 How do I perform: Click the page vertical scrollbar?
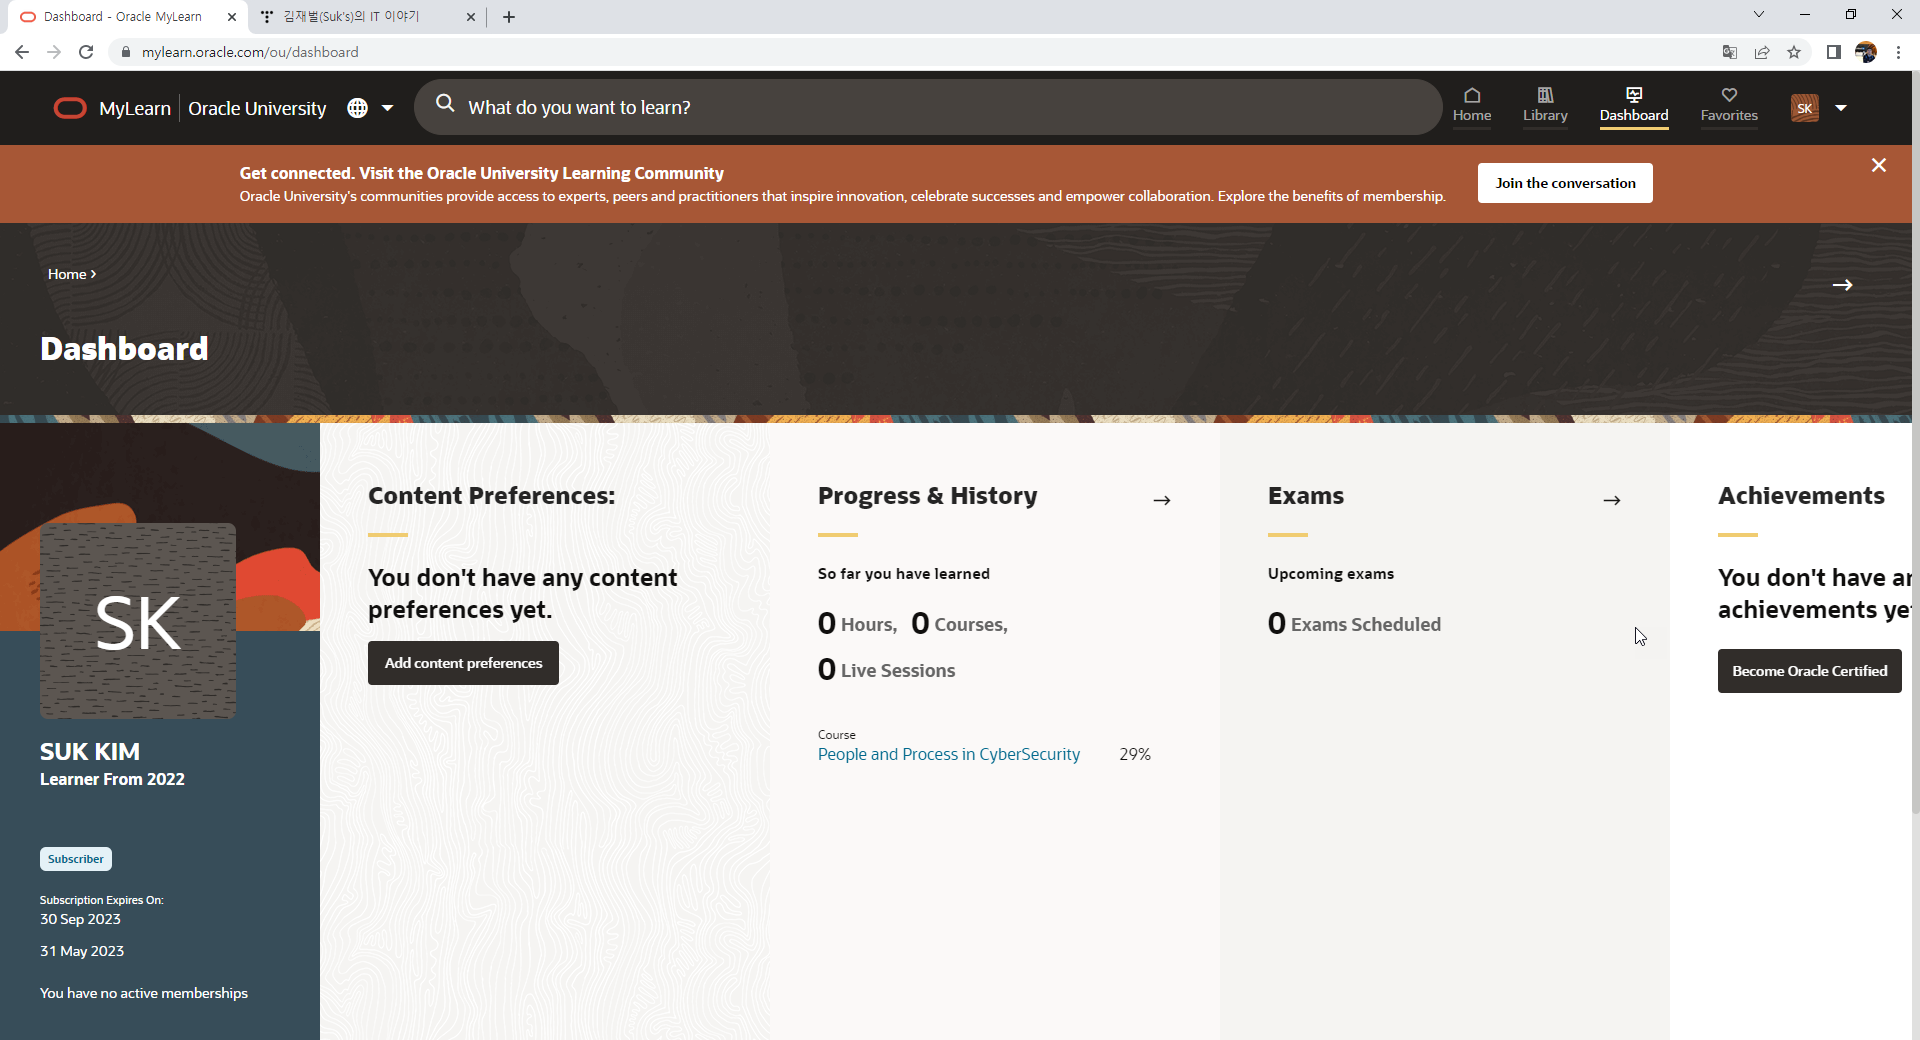(x=1915, y=440)
